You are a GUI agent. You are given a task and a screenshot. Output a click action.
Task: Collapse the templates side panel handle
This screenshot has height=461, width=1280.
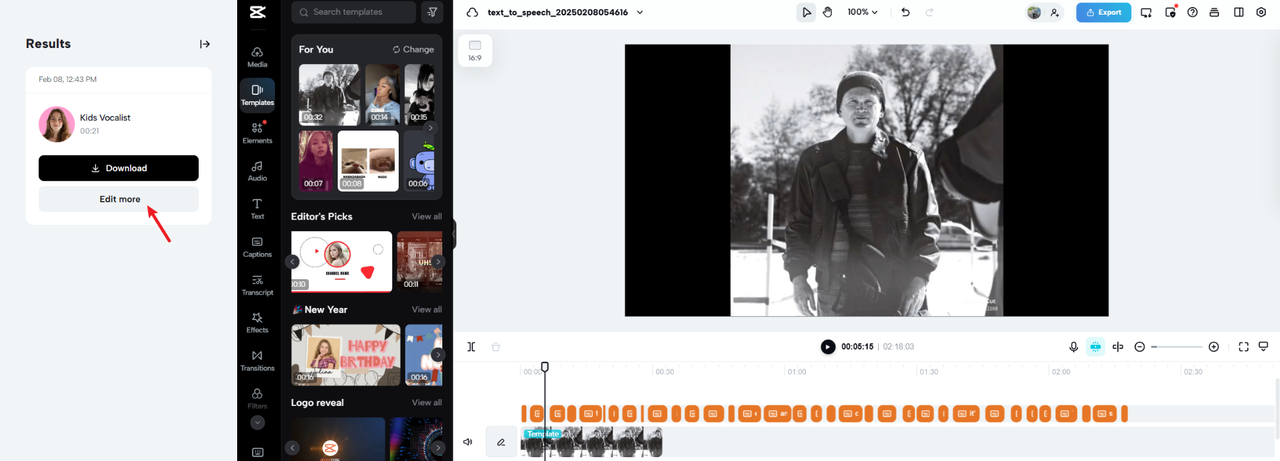(454, 234)
